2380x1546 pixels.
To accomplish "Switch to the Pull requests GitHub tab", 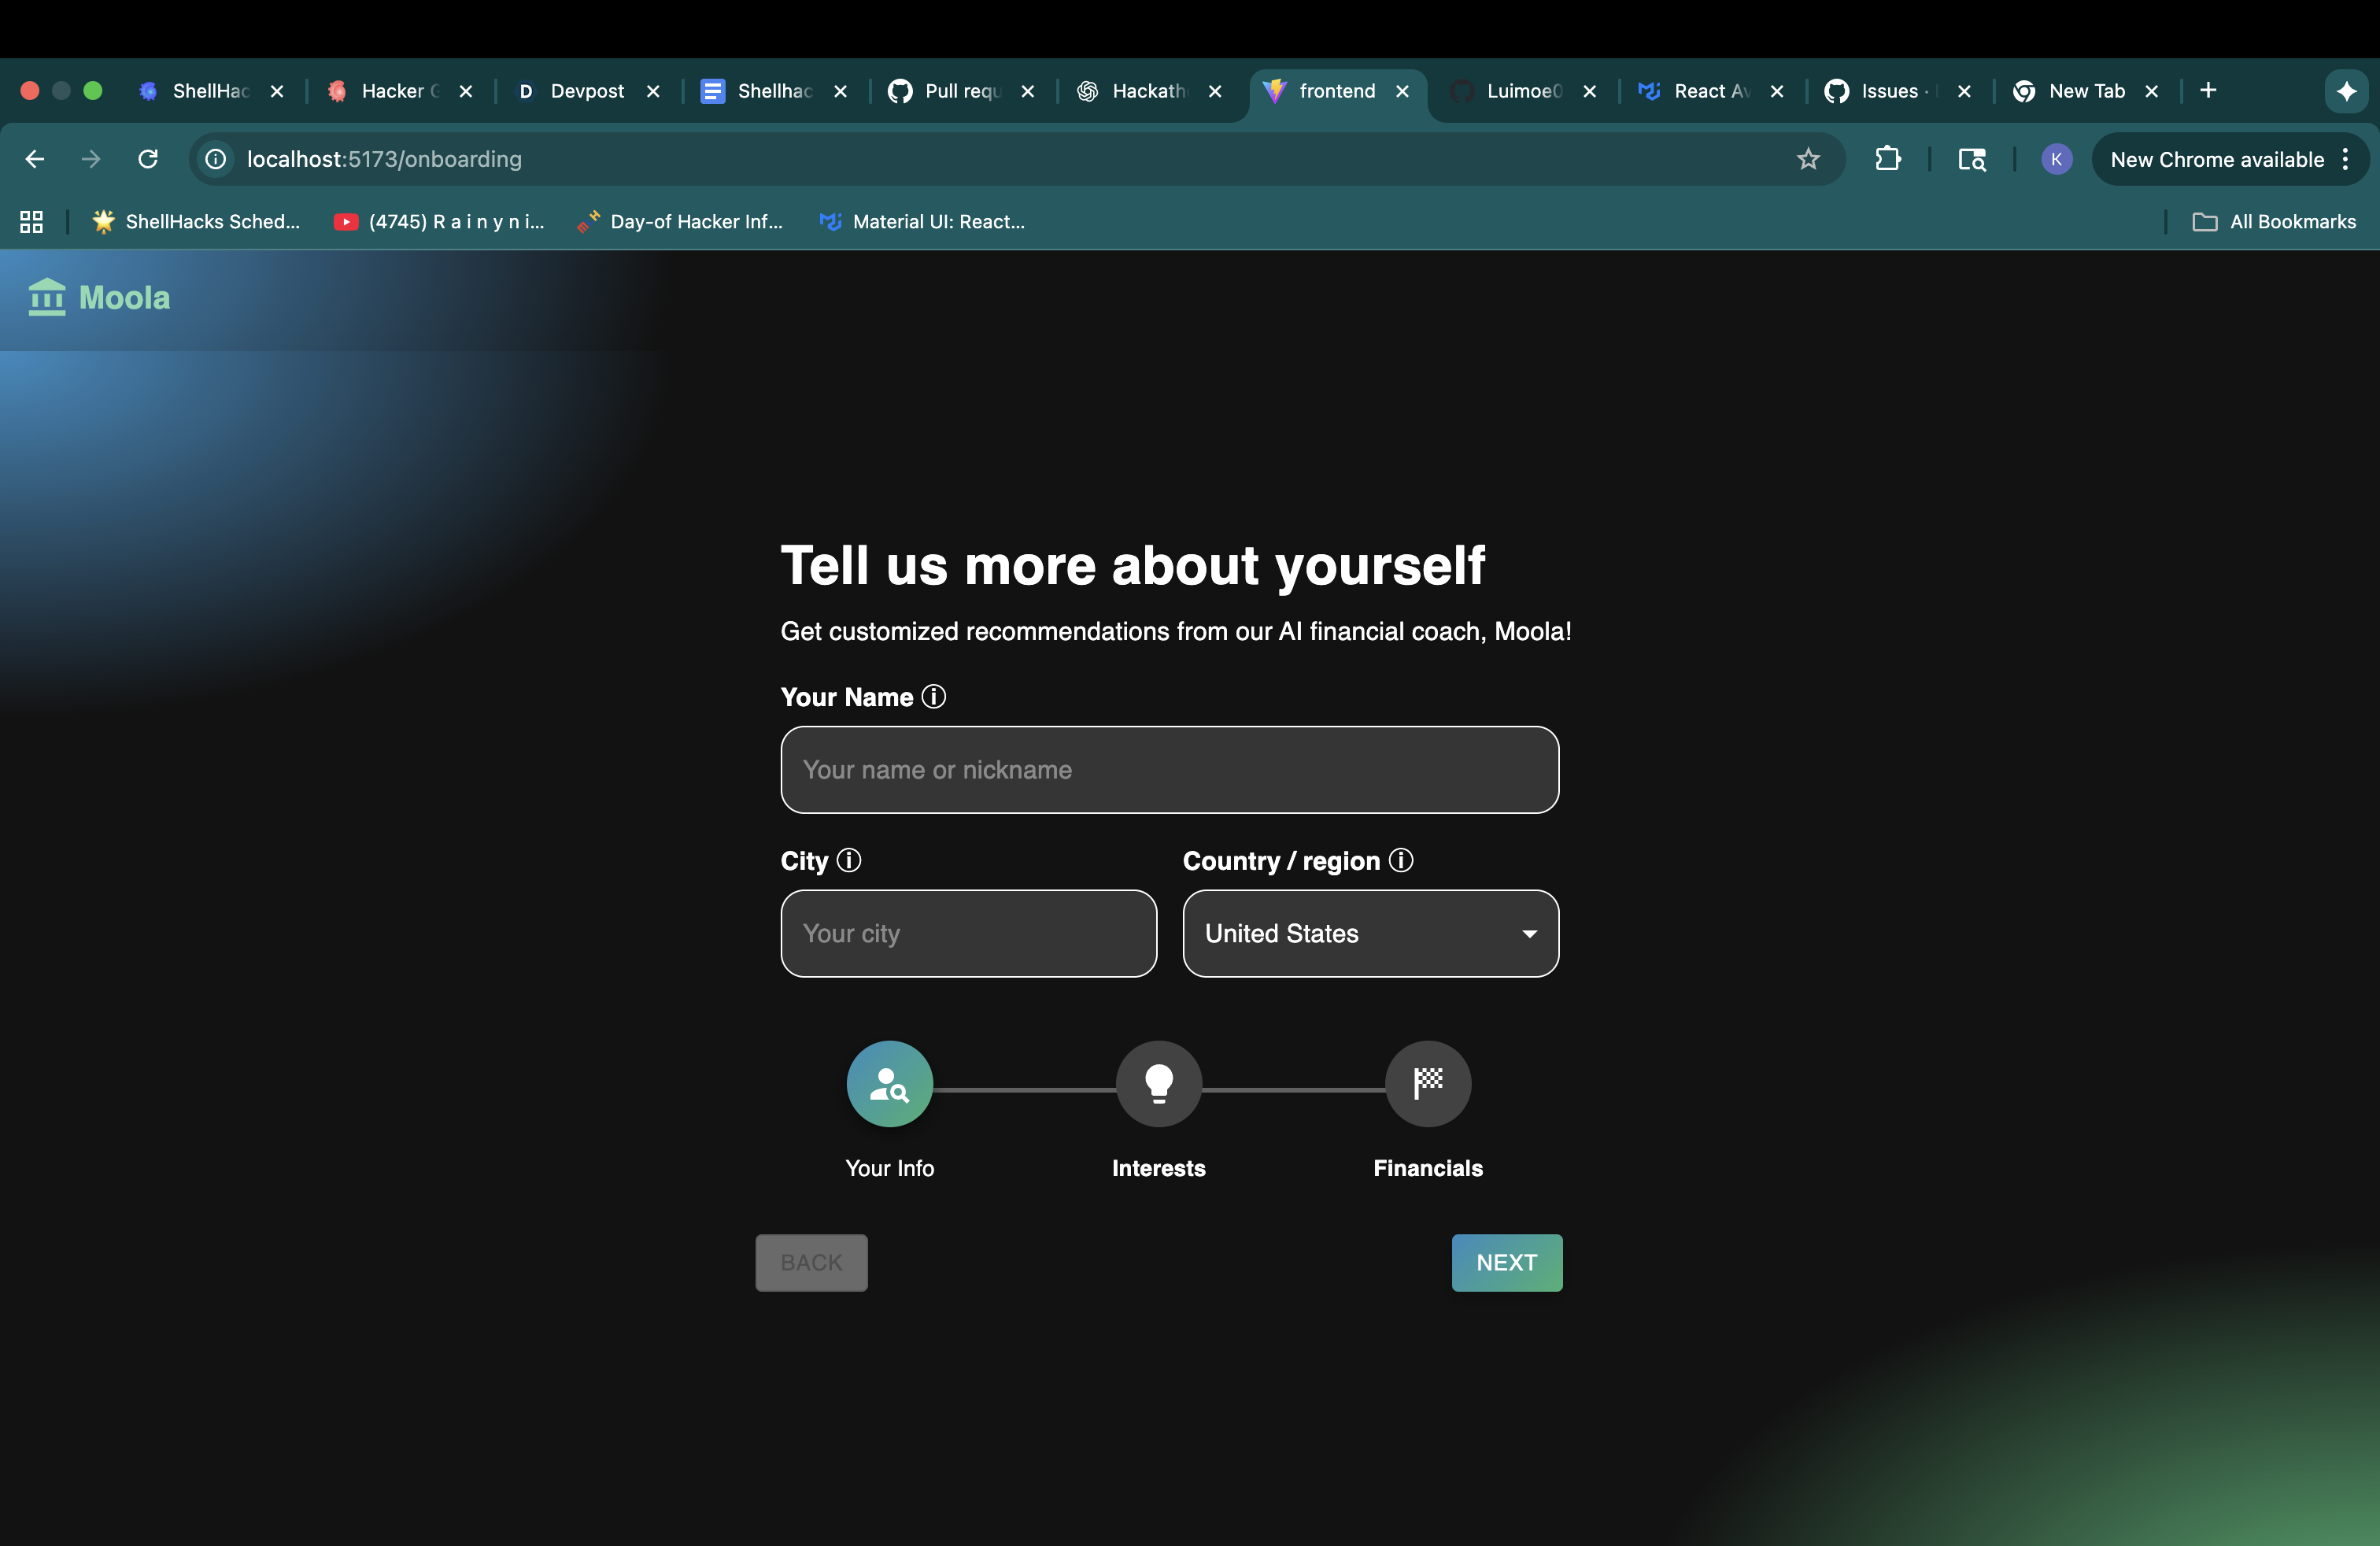I will tap(961, 91).
